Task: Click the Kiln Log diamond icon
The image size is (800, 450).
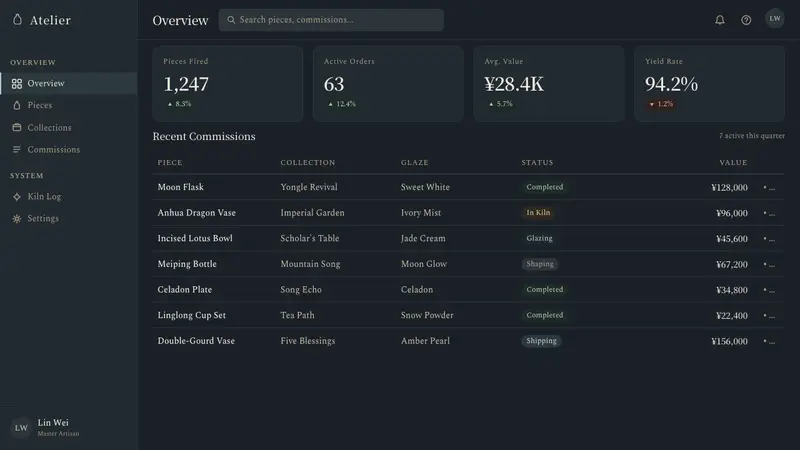Action: (x=17, y=196)
